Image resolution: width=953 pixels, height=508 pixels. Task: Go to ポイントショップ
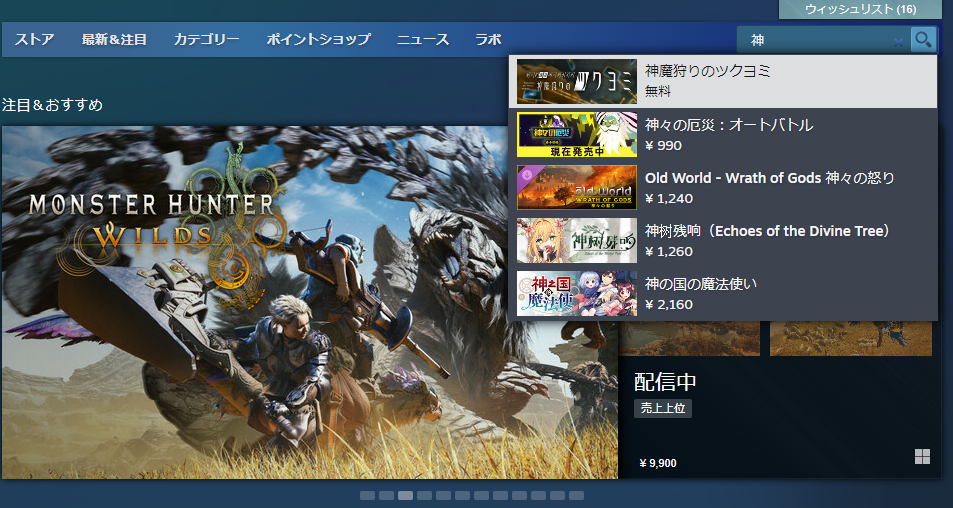pyautogui.click(x=318, y=40)
